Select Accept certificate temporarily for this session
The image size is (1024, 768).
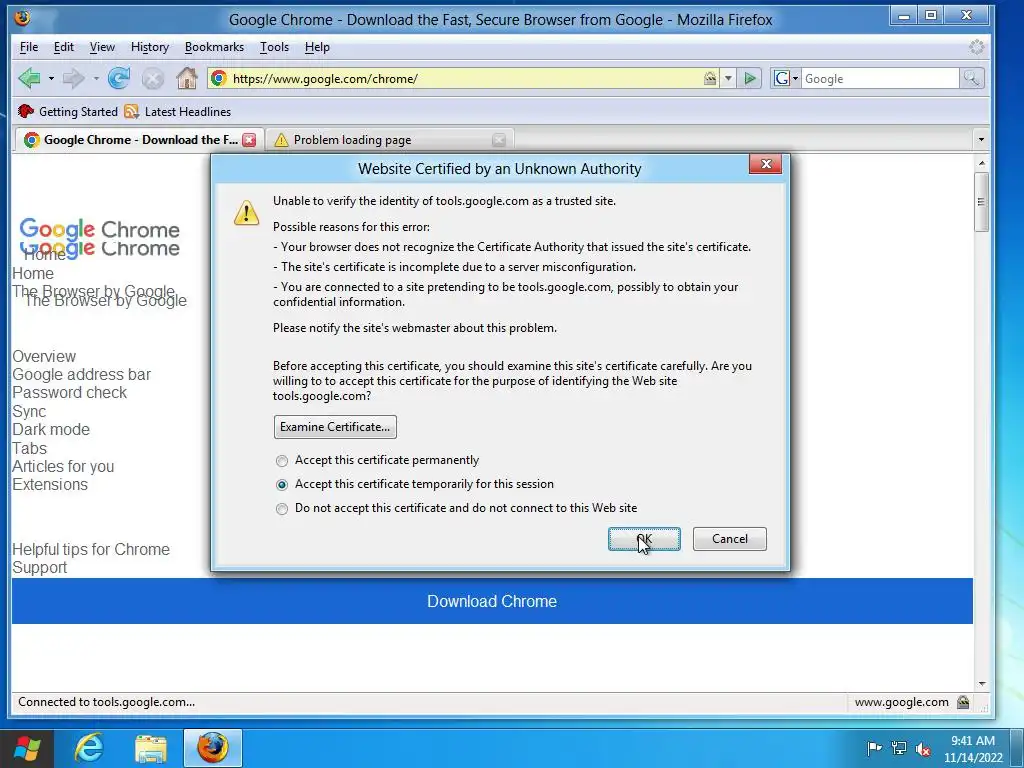[281, 485]
